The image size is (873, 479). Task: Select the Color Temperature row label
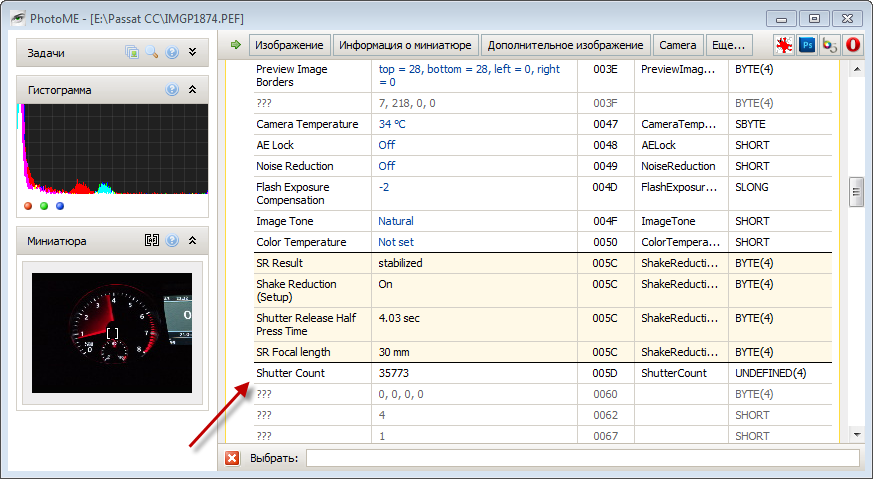click(x=301, y=242)
